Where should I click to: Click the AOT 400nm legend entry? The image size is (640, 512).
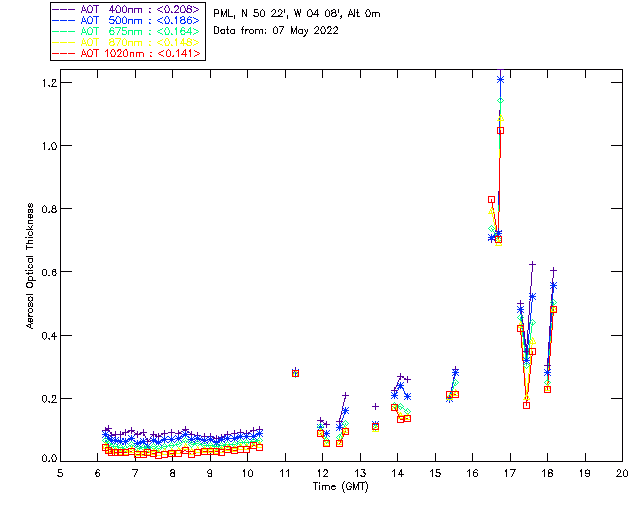coord(140,8)
